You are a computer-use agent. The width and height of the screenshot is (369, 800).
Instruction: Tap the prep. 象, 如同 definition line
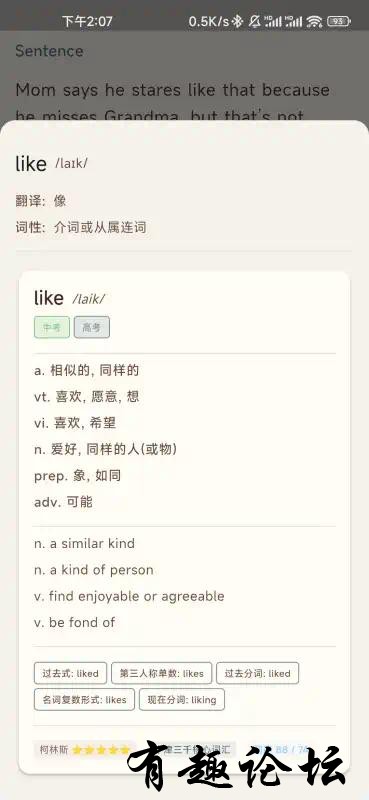78,476
